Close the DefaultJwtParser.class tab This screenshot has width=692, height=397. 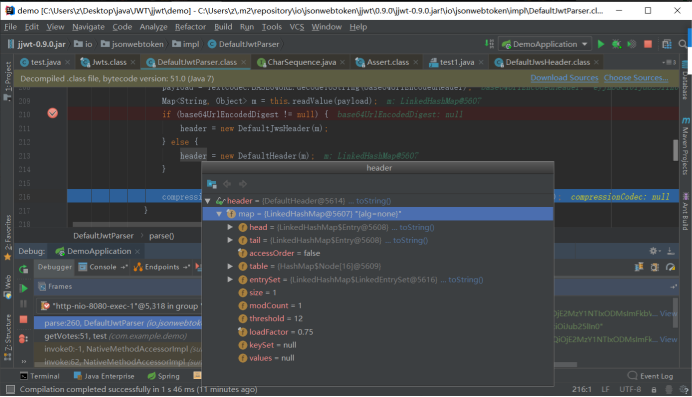tap(243, 62)
